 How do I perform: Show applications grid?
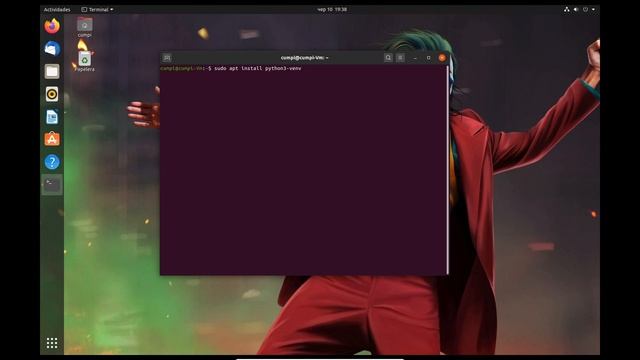(x=52, y=343)
